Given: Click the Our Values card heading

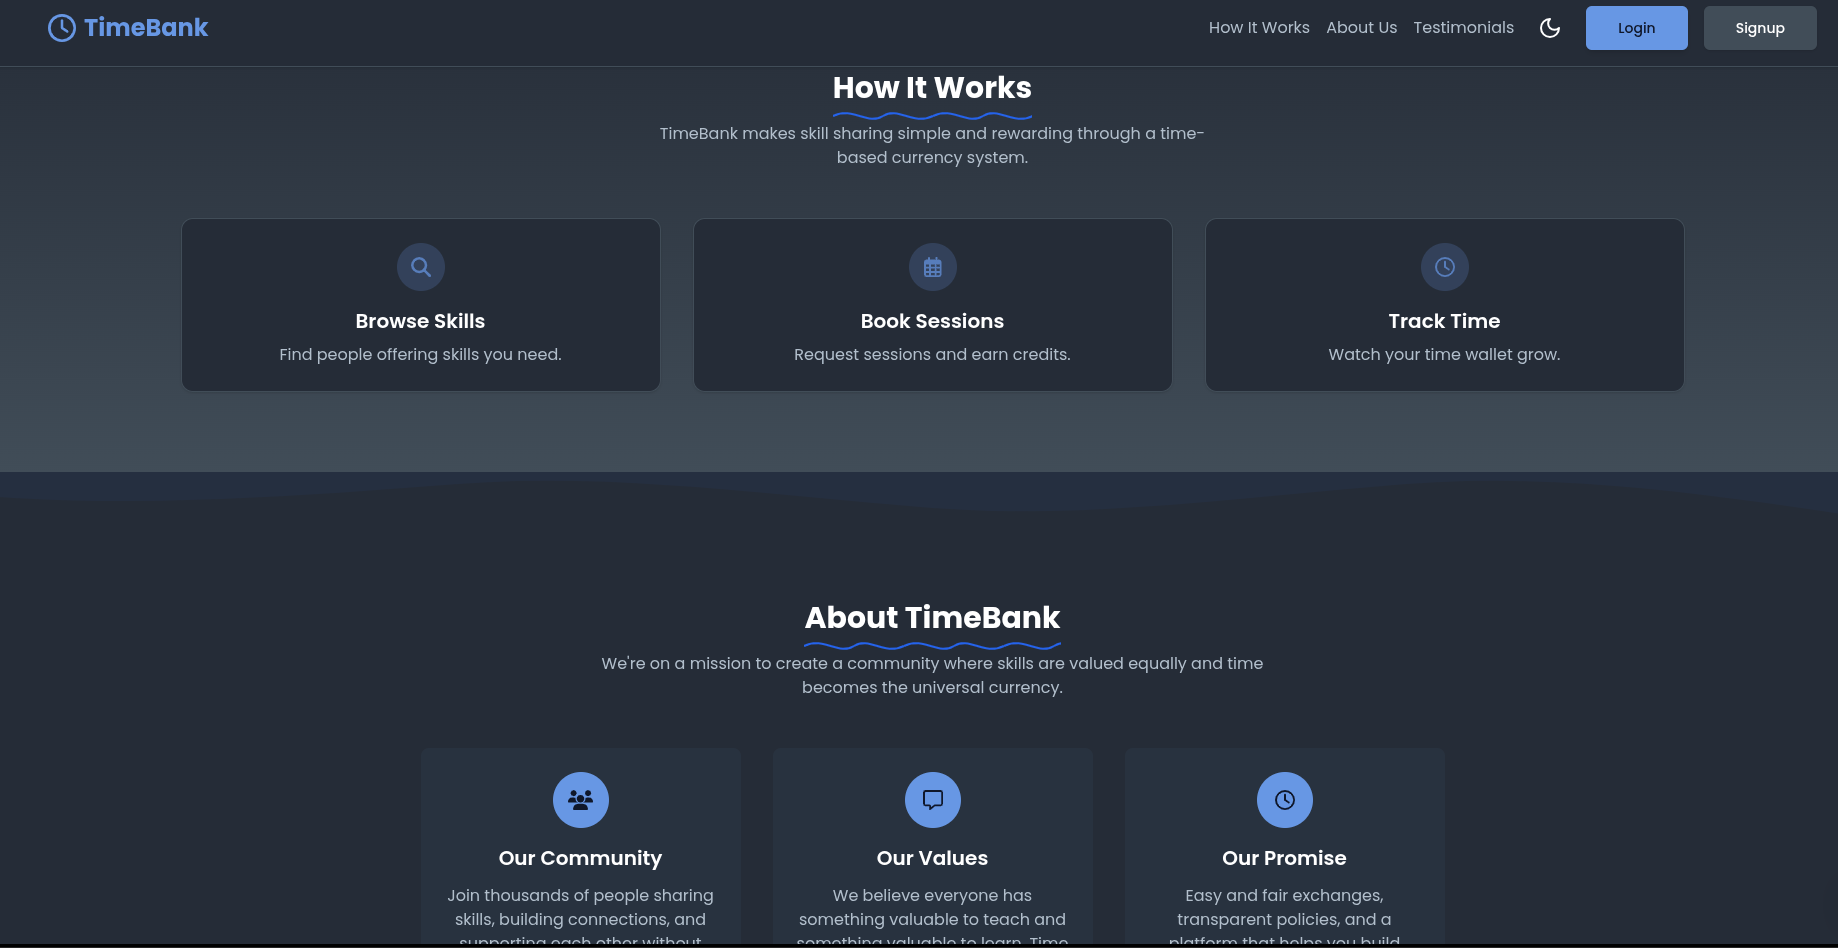Looking at the screenshot, I should pyautogui.click(x=932, y=858).
